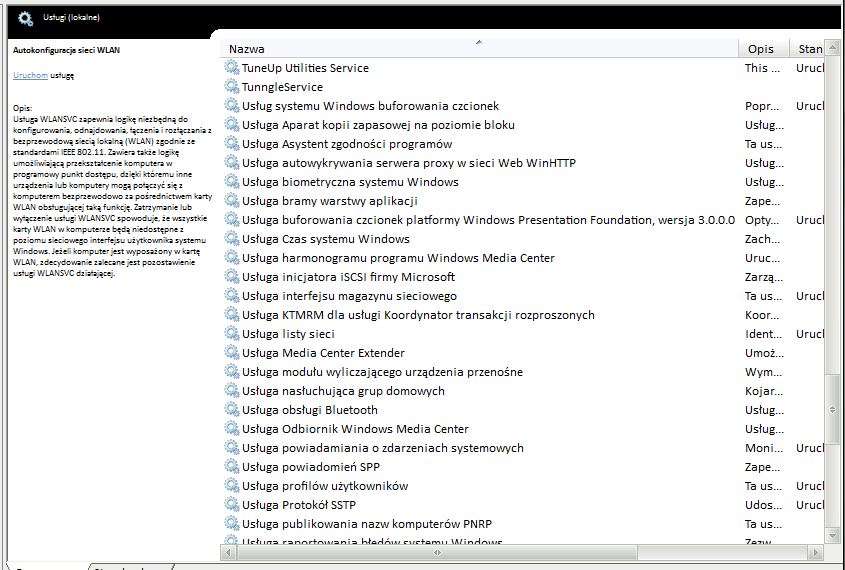The image size is (845, 570).
Task: Click the Stan cell of Usługa listy sieci
Action: pyautogui.click(x=810, y=334)
